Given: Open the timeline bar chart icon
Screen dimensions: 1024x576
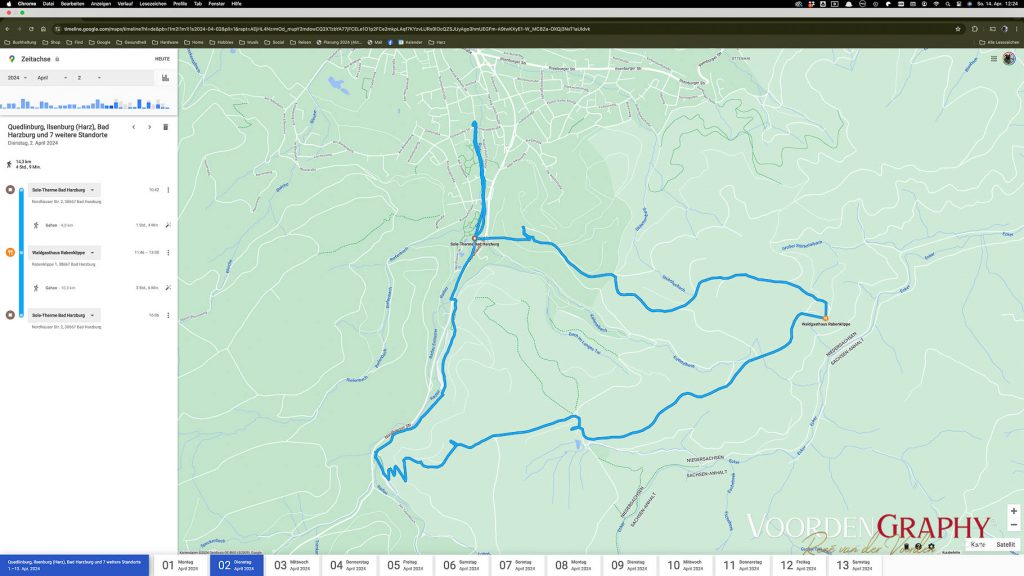Looking at the screenshot, I should [x=165, y=77].
